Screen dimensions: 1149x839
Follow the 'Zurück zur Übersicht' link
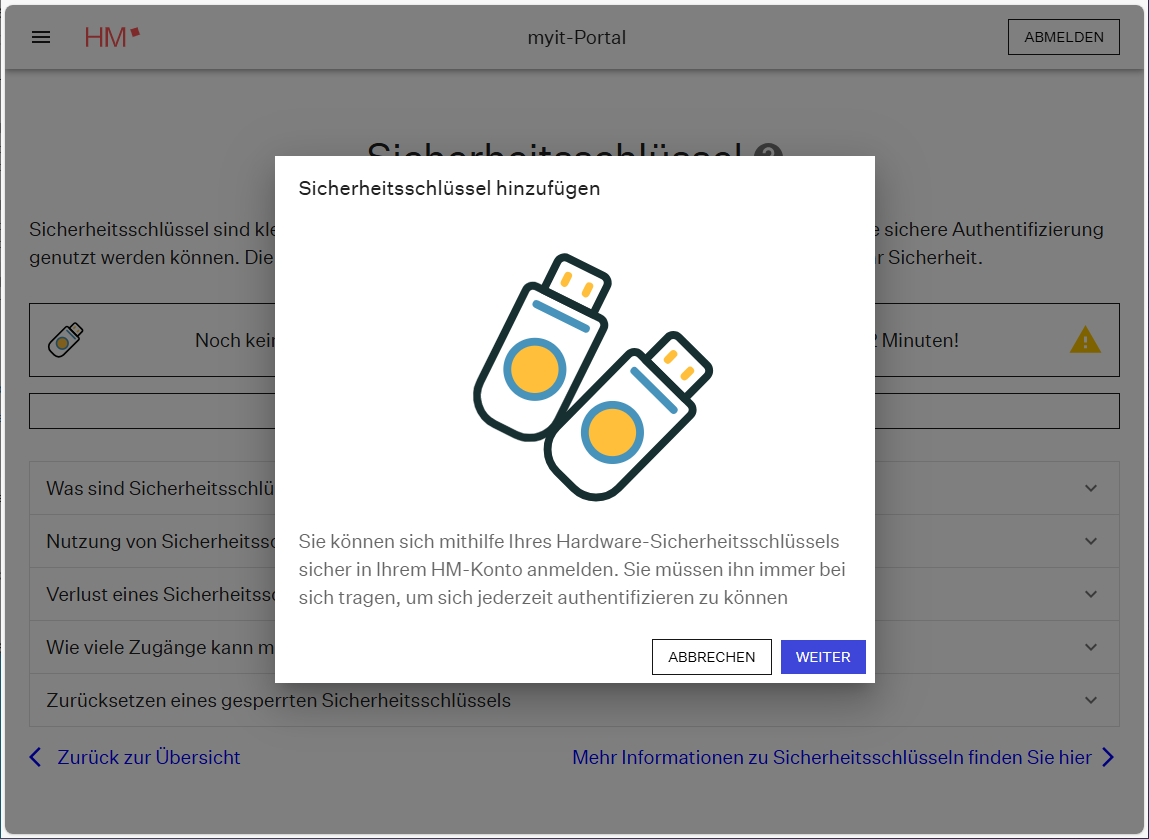149,757
